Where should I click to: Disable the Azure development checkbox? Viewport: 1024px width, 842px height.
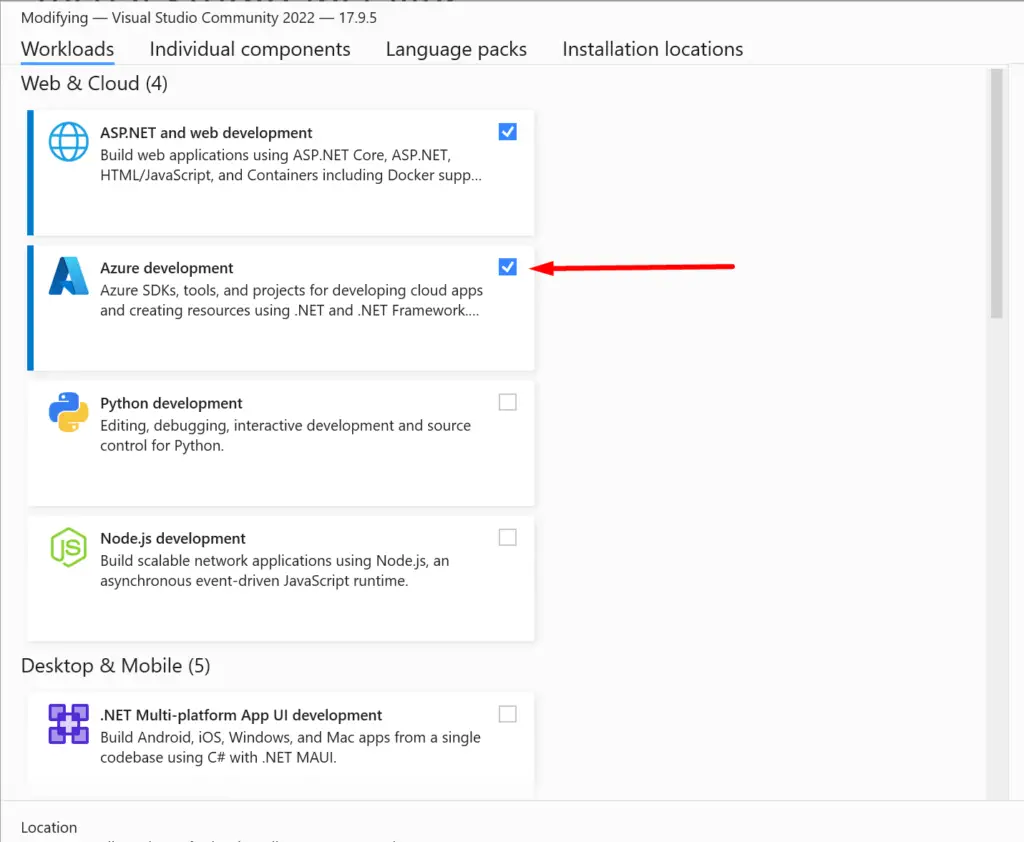pos(507,266)
